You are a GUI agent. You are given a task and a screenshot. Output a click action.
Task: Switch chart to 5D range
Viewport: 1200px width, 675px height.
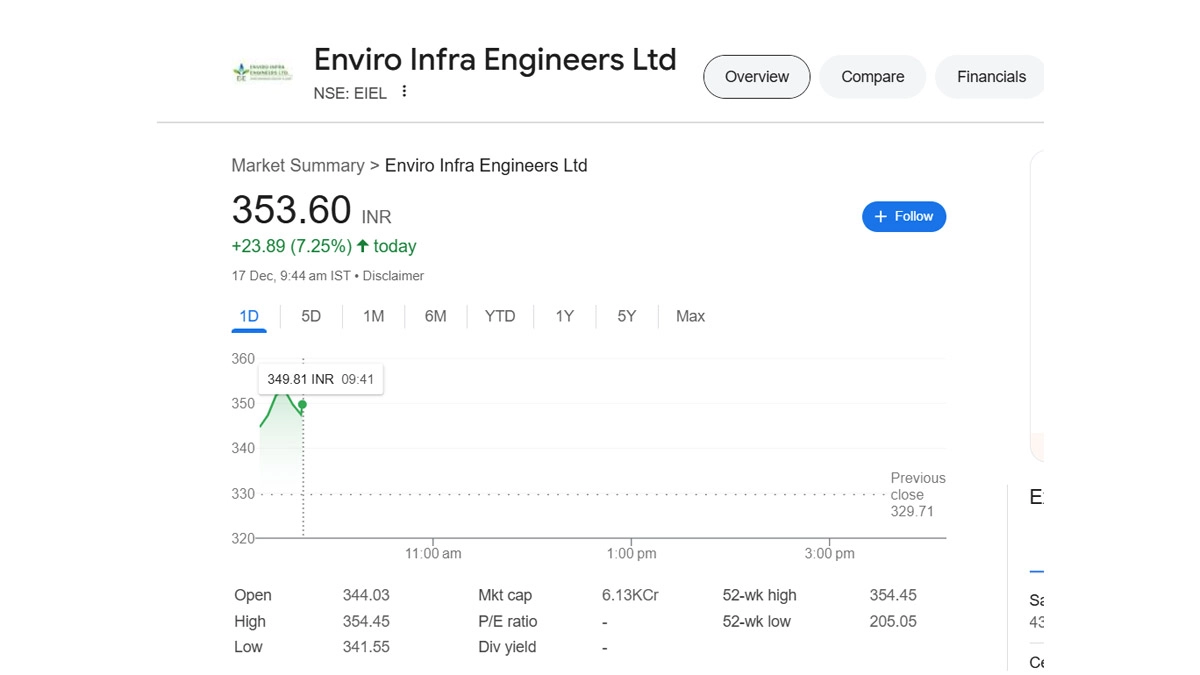tap(311, 317)
